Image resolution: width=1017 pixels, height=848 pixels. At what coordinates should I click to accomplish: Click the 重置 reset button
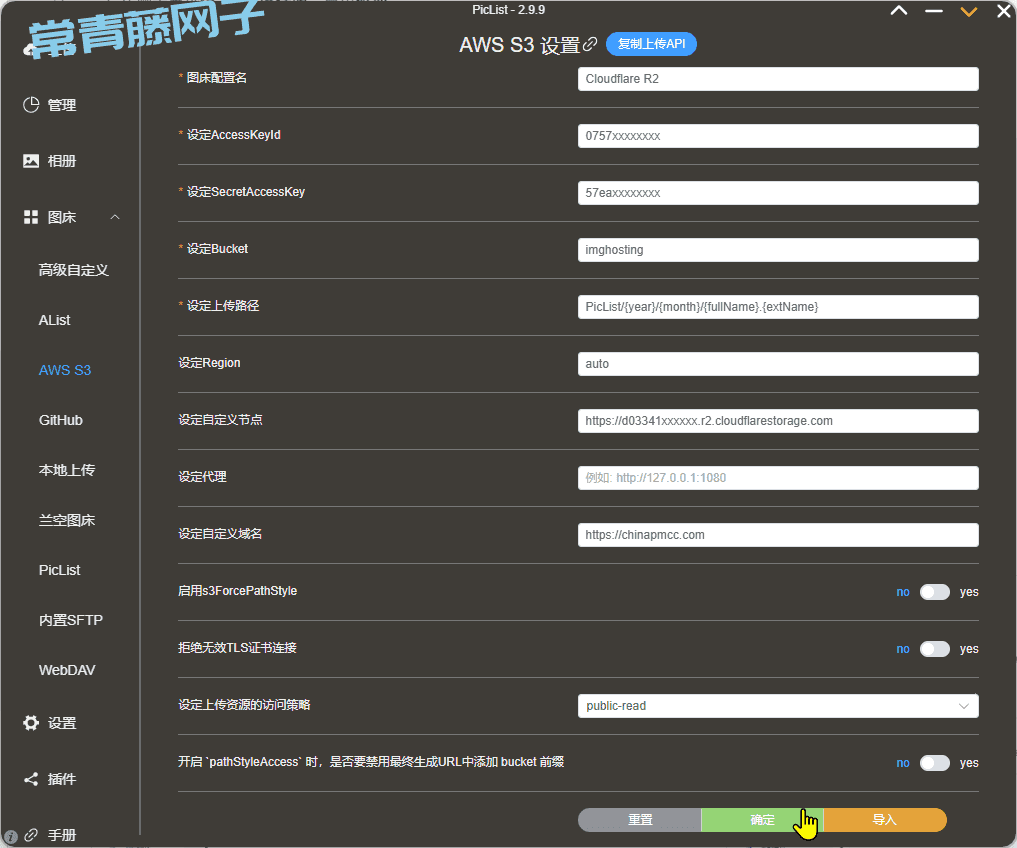pyautogui.click(x=640, y=820)
